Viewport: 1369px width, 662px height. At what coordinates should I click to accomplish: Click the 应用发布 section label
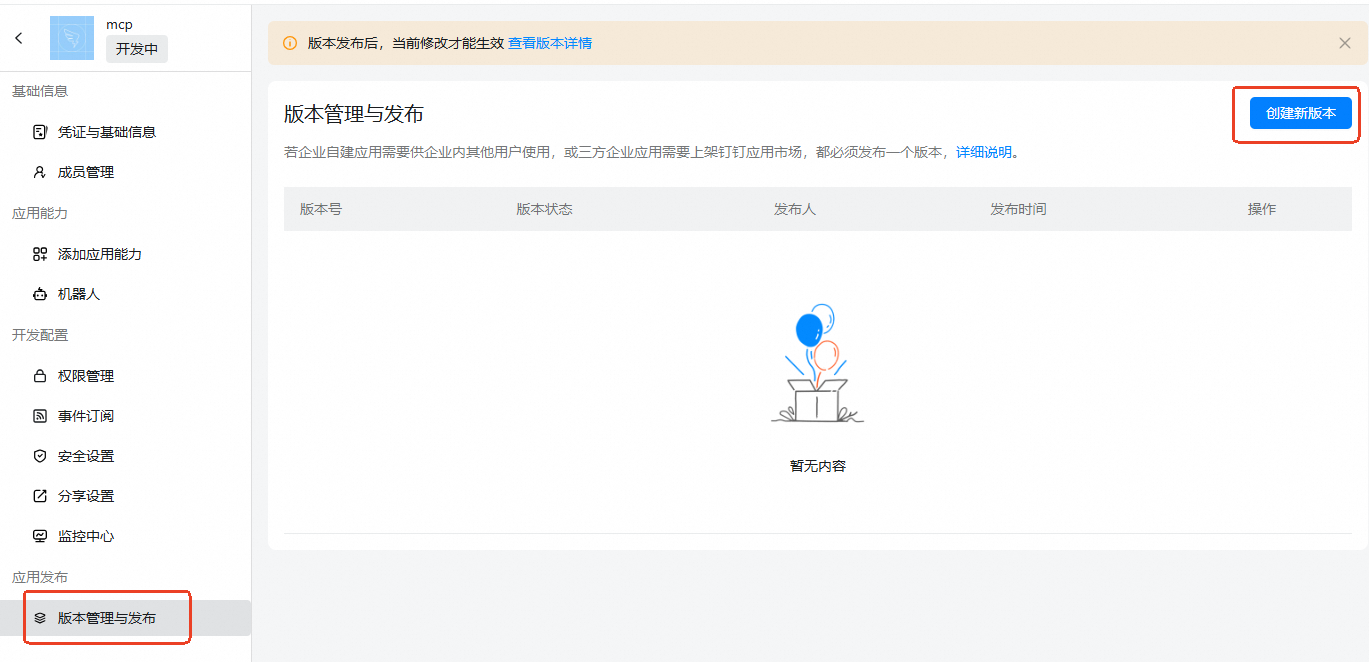tap(40, 577)
